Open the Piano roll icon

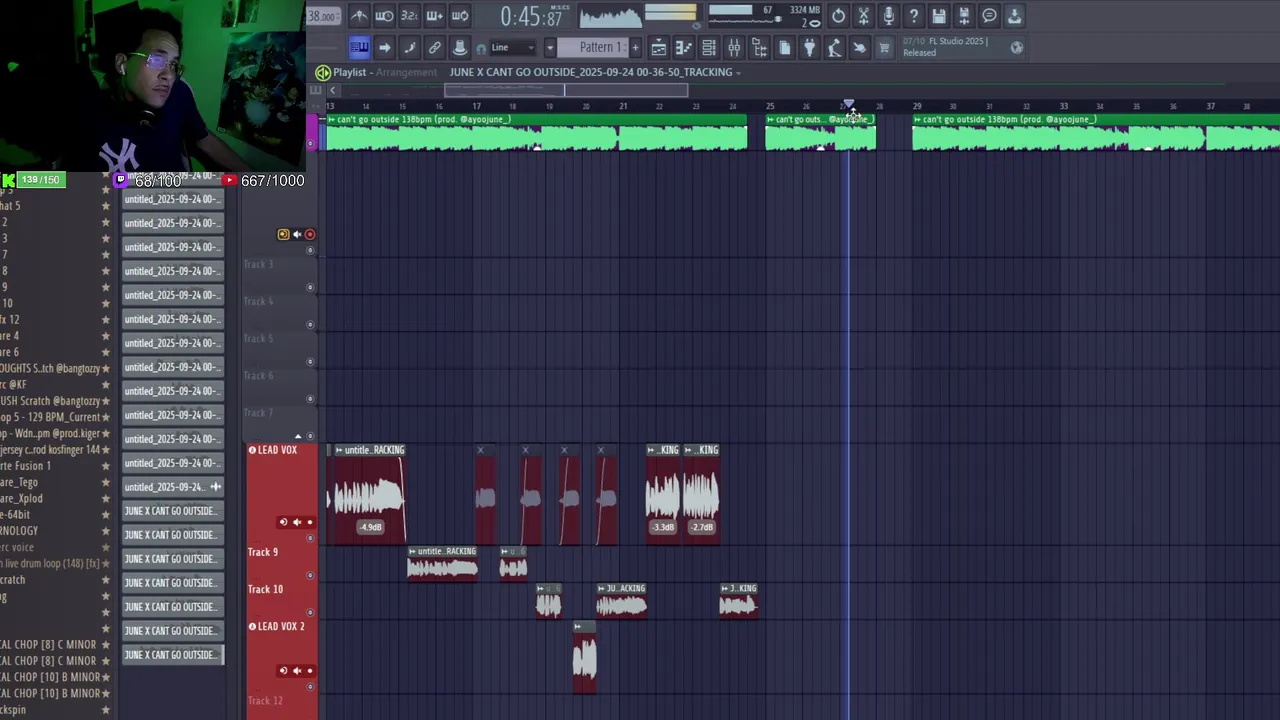point(684,47)
